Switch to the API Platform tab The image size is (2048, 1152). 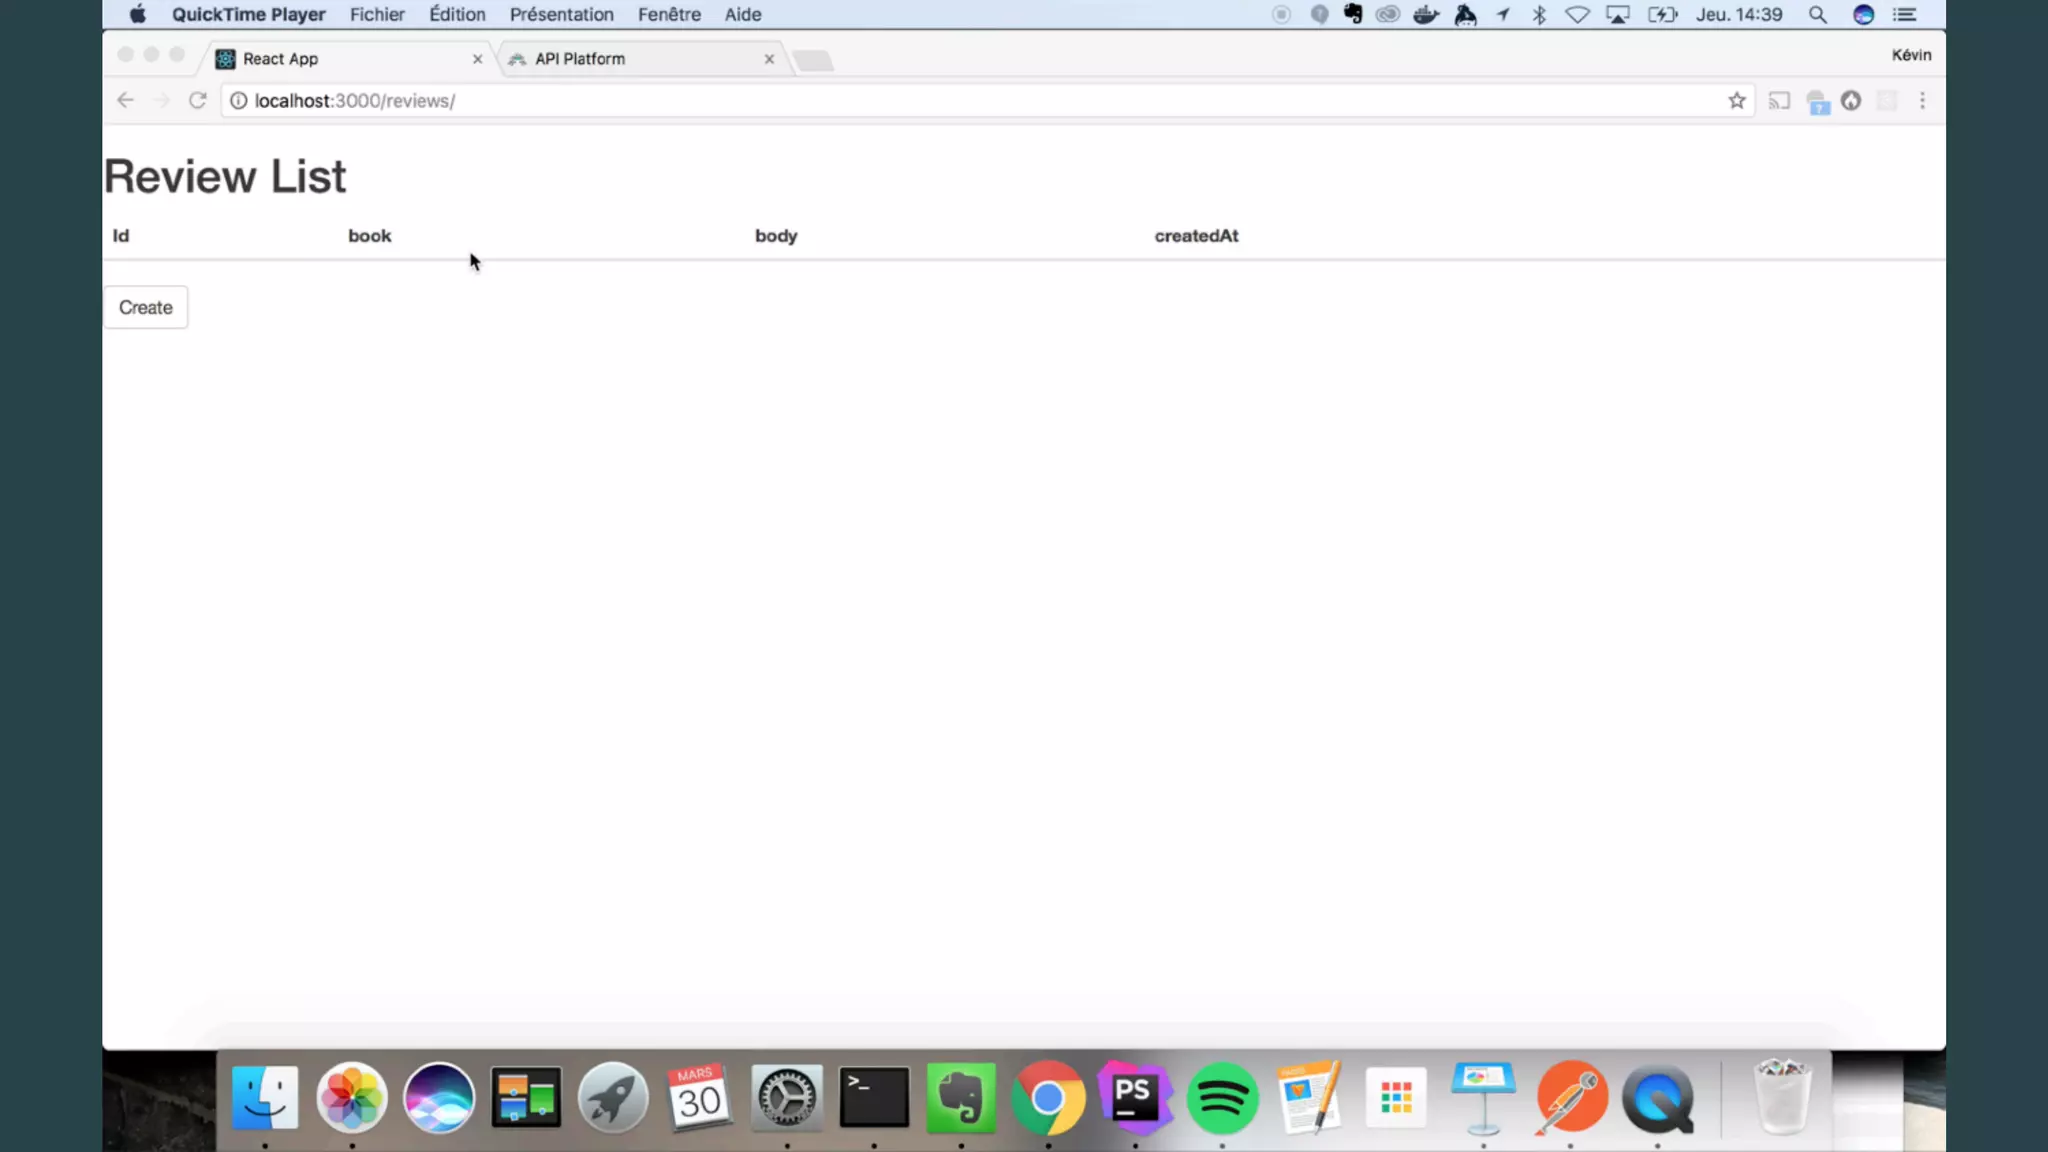point(640,59)
